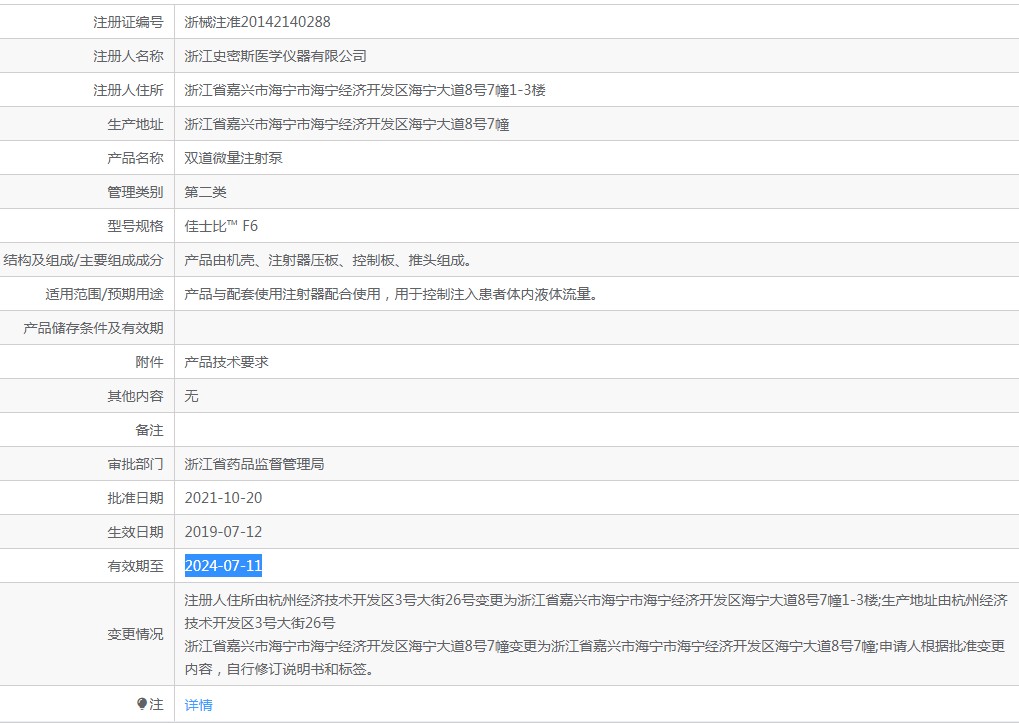Click the change text line ending 申请人根据批准变更
This screenshot has width=1019, height=723.
595,646
